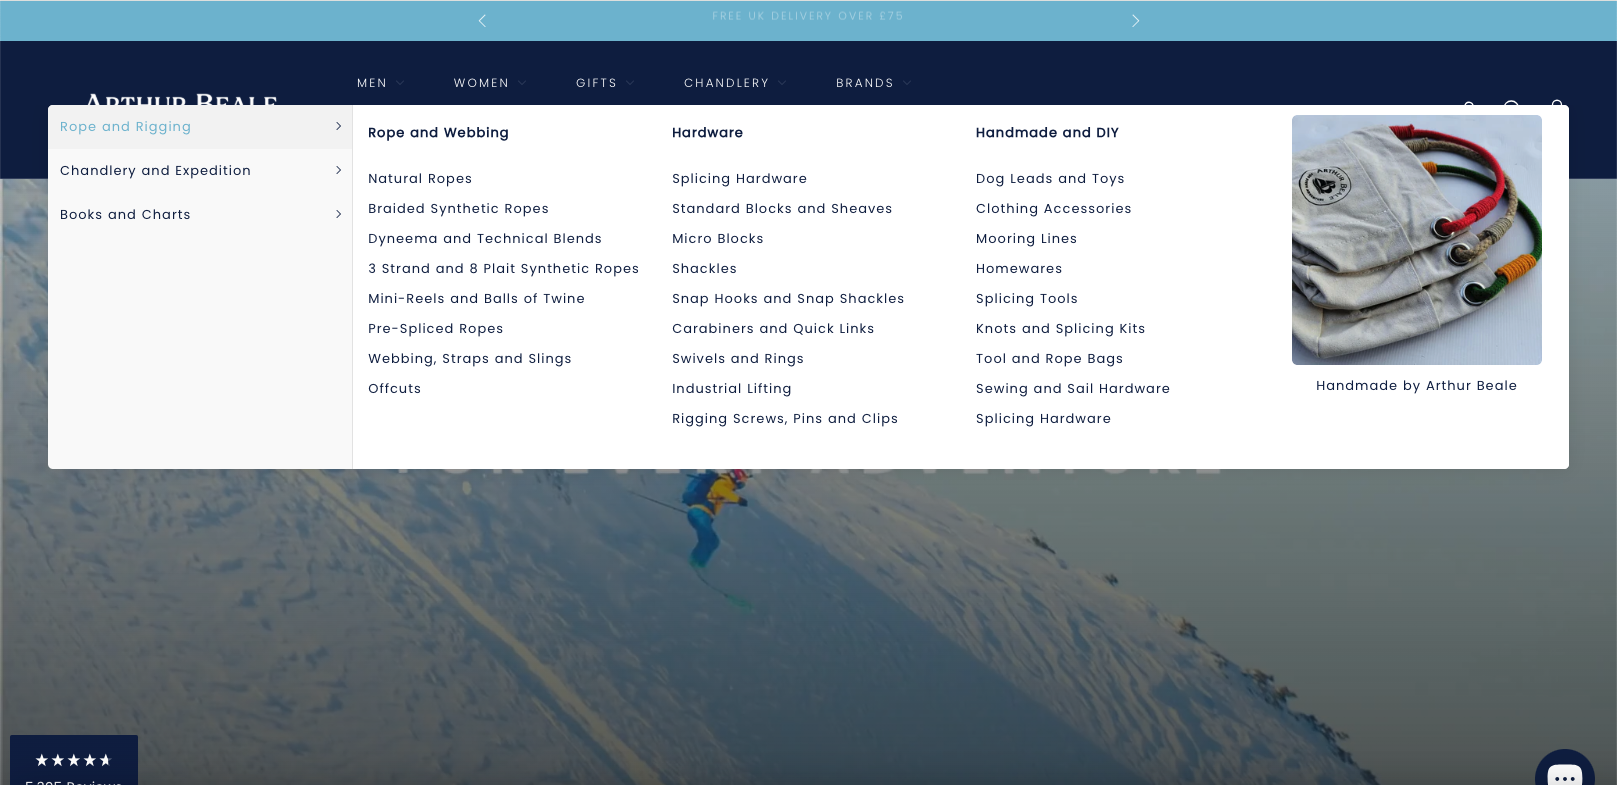Open Splicing Tools
This screenshot has width=1617, height=785.
point(1027,299)
